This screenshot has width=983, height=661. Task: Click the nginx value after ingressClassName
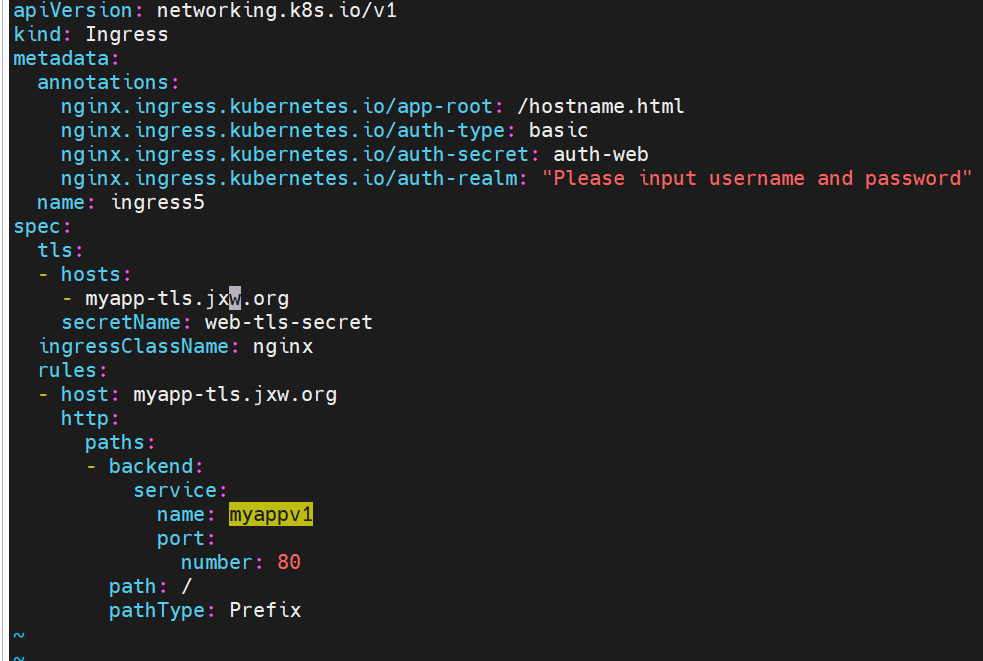[283, 347]
